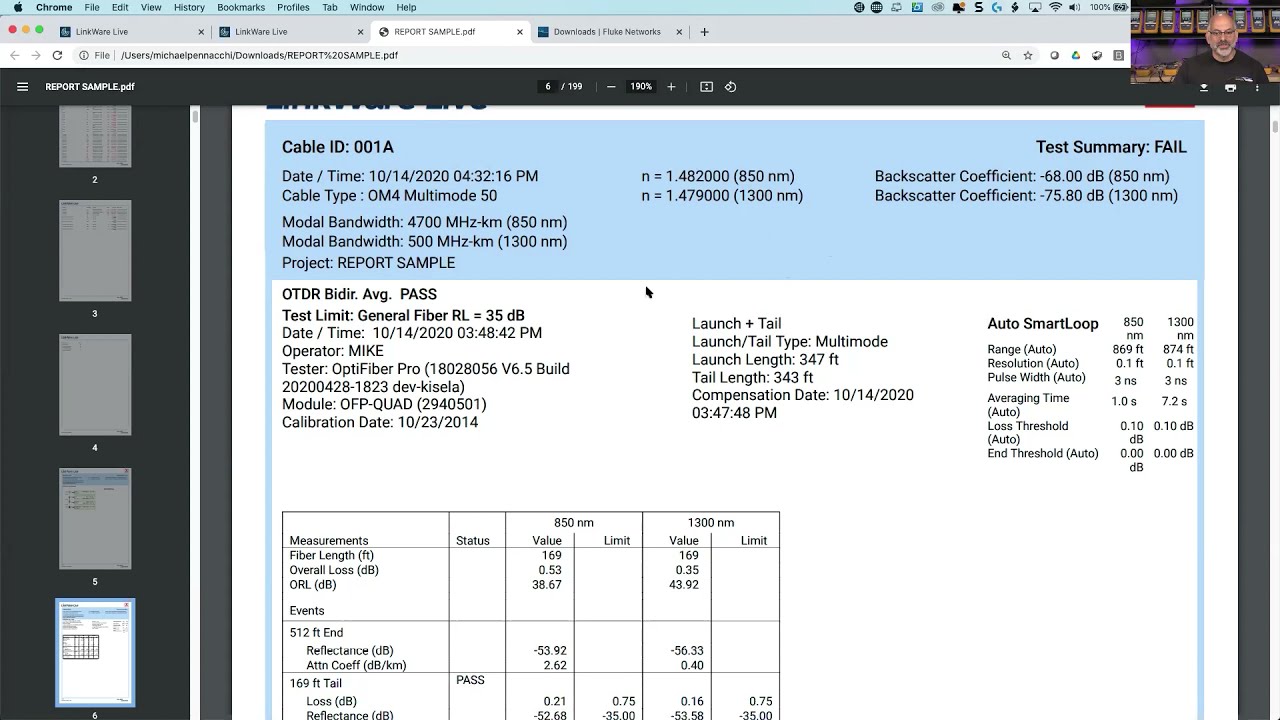Close the REPORT SAMPLE.pdf tab
Viewport: 1280px width, 720px height.
point(520,32)
